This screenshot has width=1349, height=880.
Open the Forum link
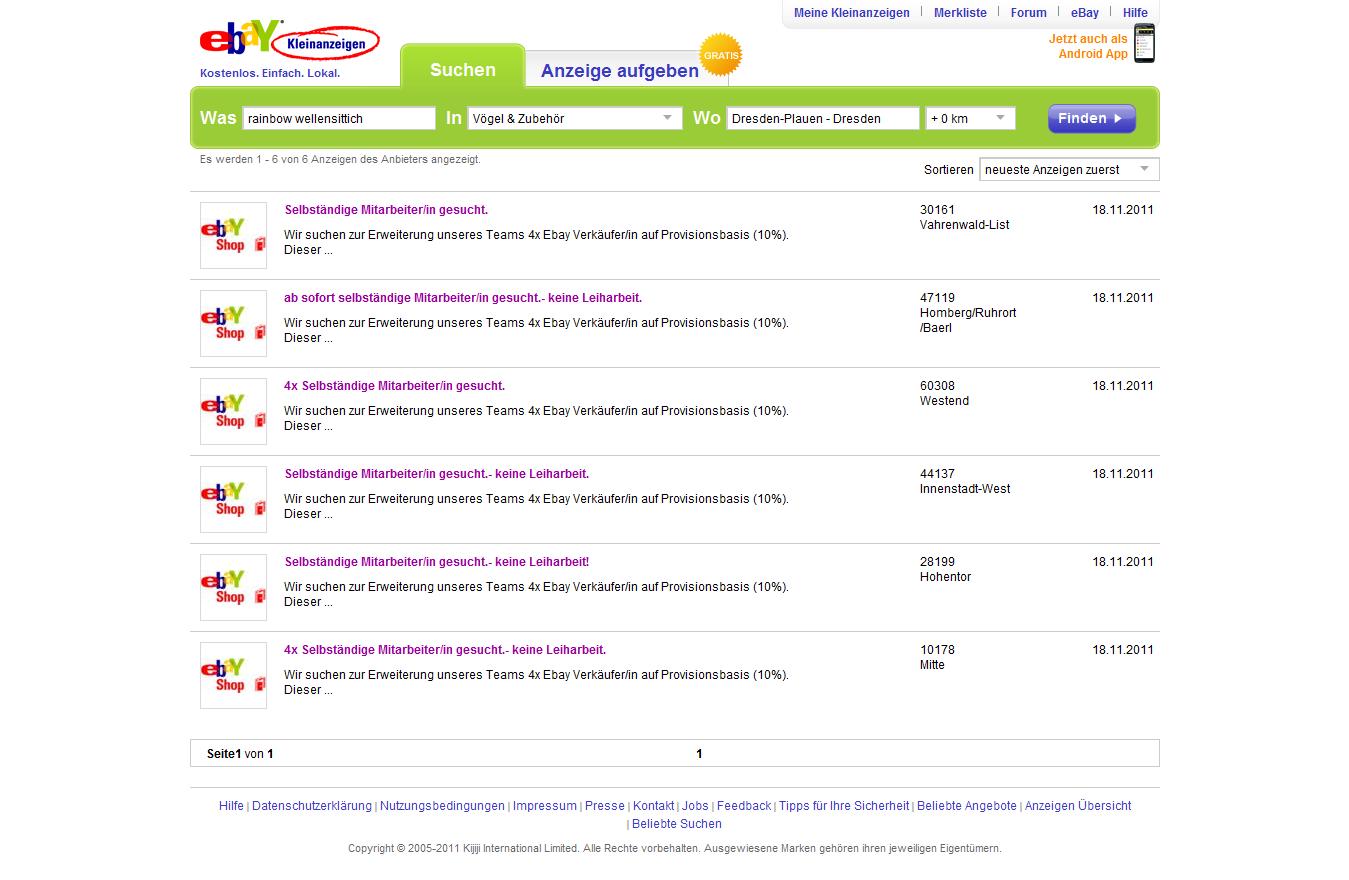point(1028,13)
